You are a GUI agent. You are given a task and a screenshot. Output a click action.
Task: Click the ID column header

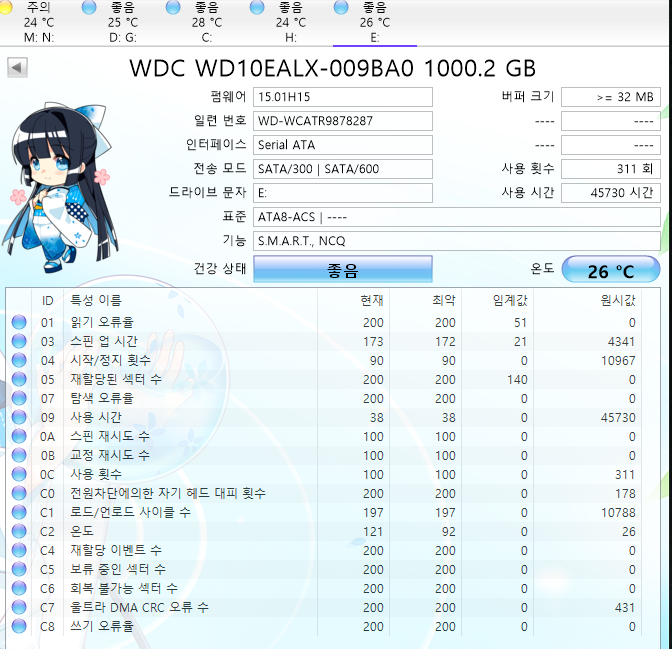coord(48,300)
